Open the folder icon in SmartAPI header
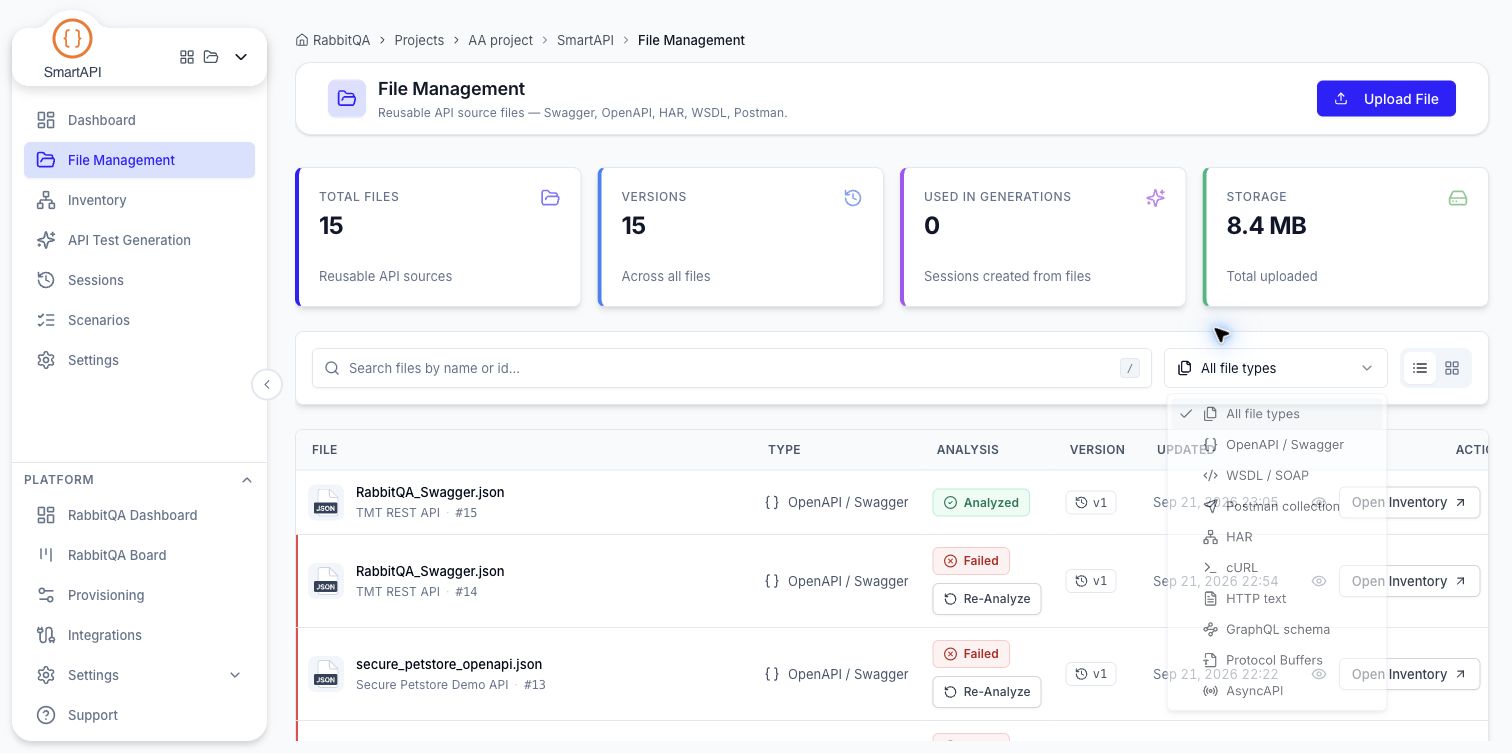1512x753 pixels. tap(211, 57)
